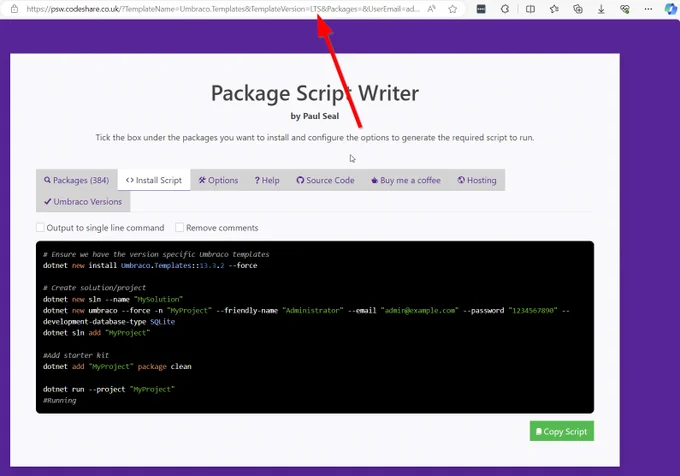
Task: Click the green Copy Script button
Action: click(x=562, y=431)
